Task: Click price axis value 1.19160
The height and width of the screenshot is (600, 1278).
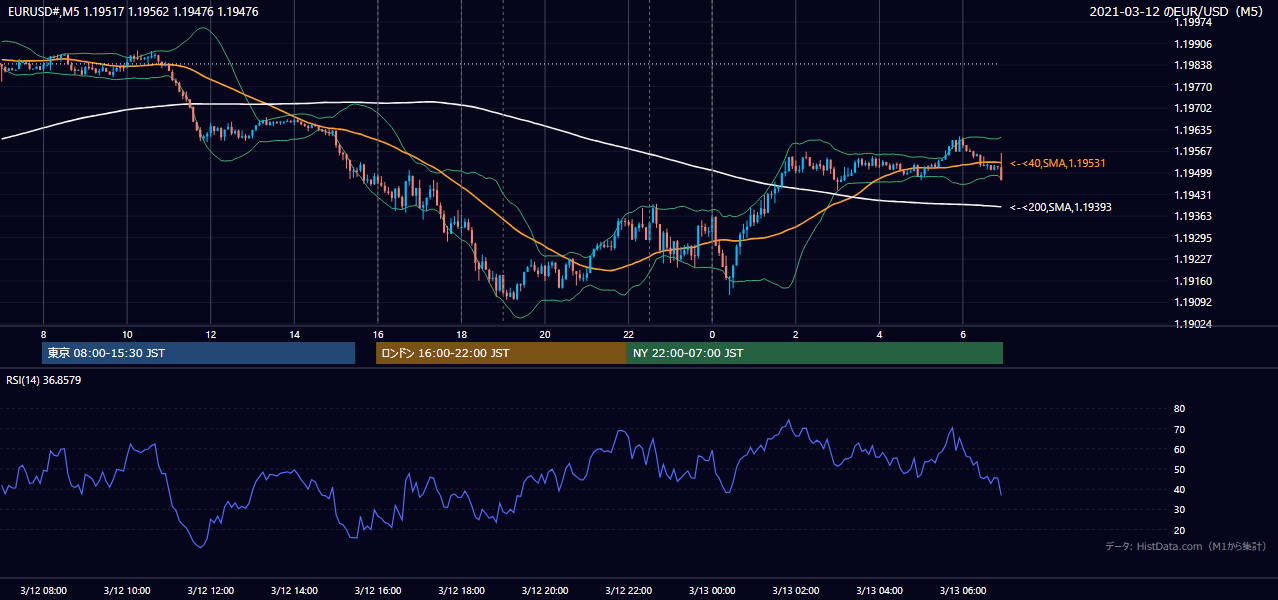Action: point(1193,281)
